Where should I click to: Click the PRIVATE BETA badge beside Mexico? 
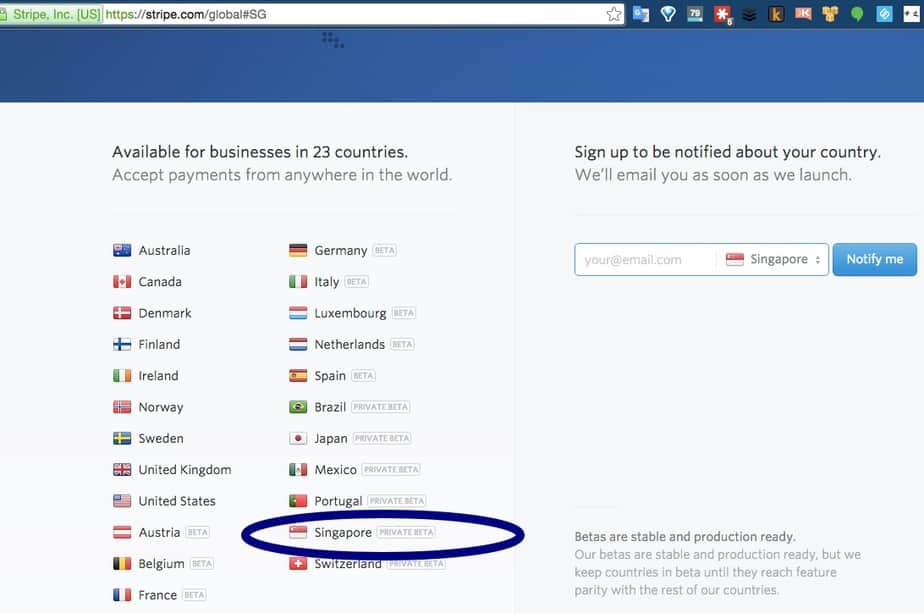[391, 469]
